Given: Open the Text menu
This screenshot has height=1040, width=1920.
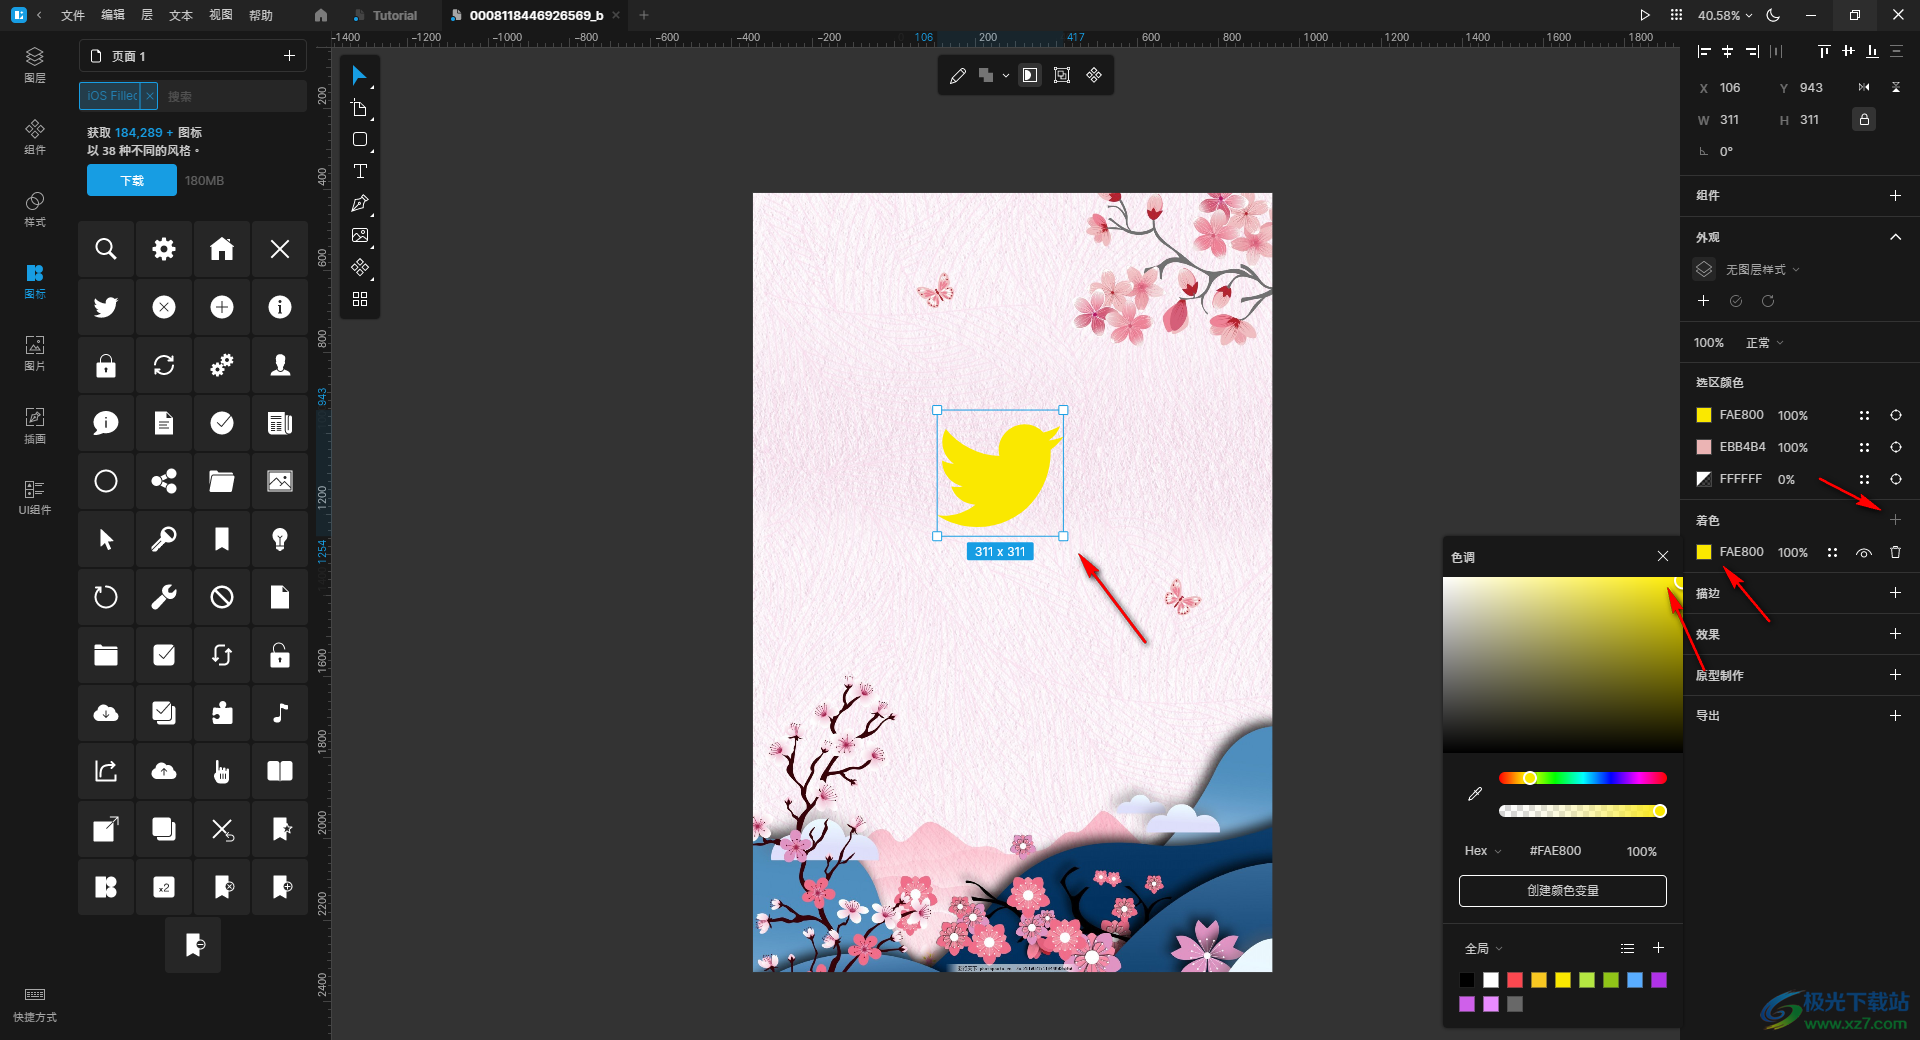Looking at the screenshot, I should (181, 15).
